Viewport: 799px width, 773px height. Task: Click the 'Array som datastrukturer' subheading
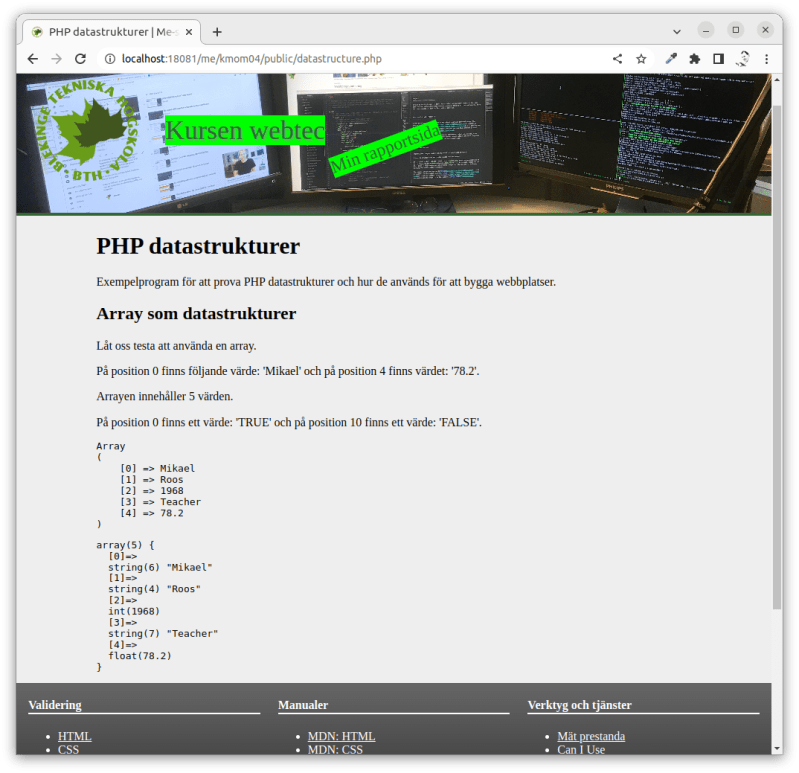point(196,313)
